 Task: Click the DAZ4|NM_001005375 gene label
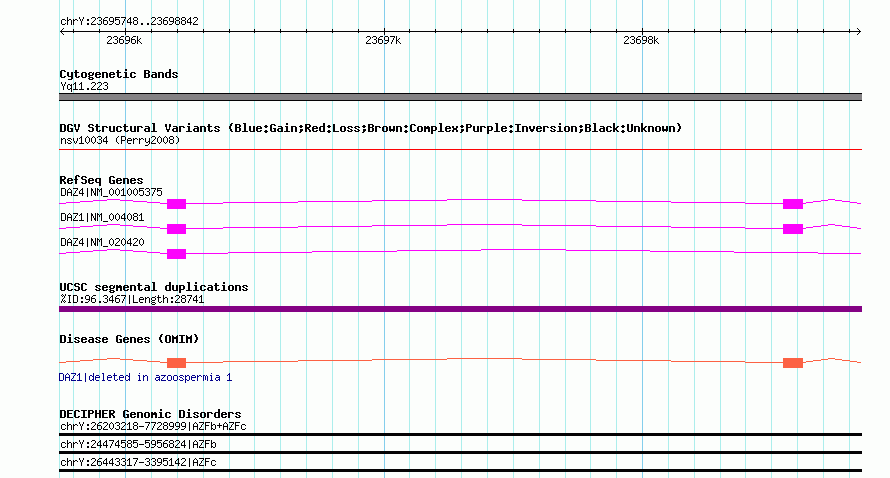click(111, 192)
